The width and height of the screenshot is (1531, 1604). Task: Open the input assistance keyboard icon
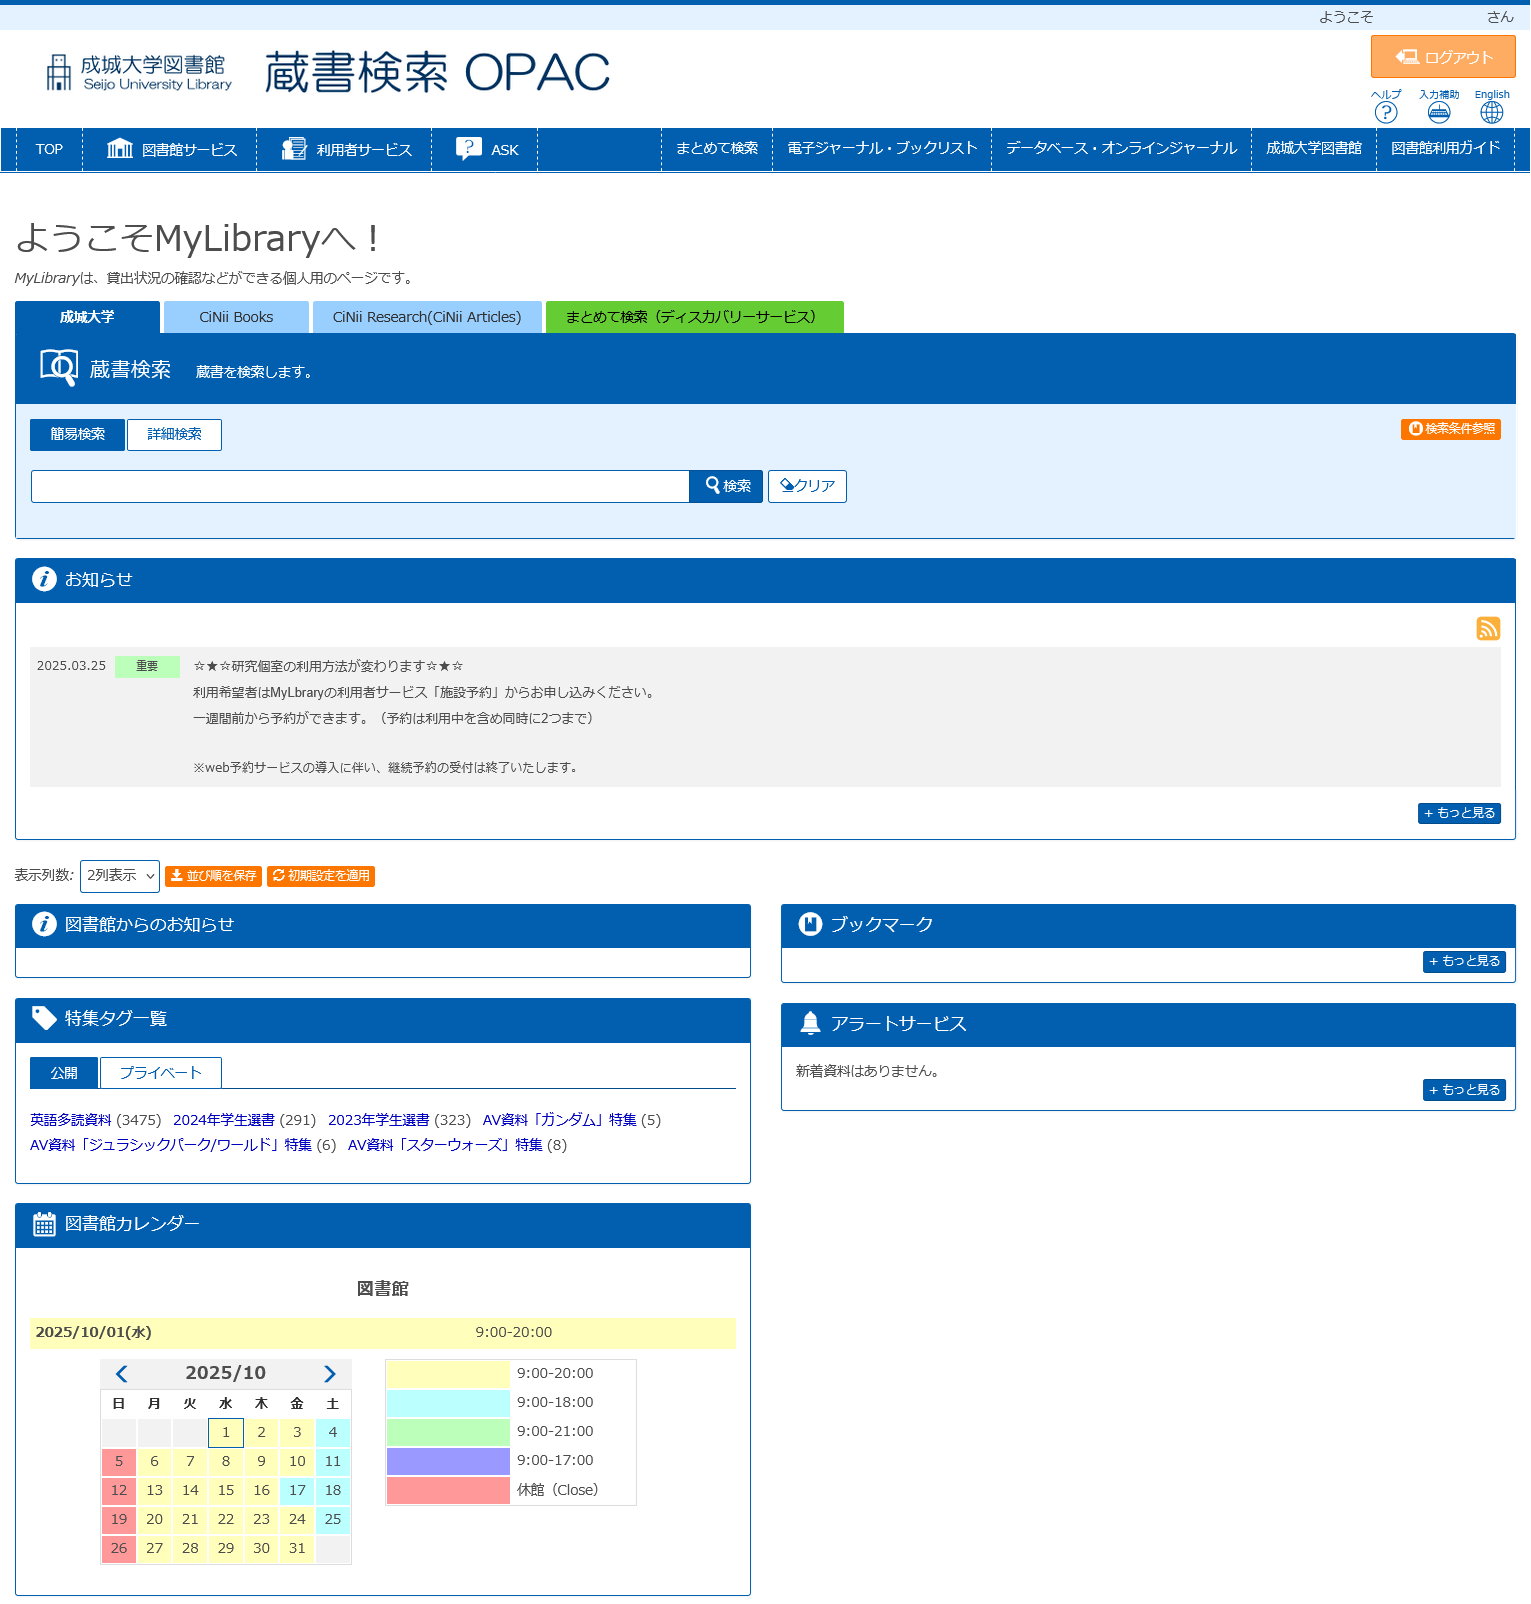coord(1438,112)
